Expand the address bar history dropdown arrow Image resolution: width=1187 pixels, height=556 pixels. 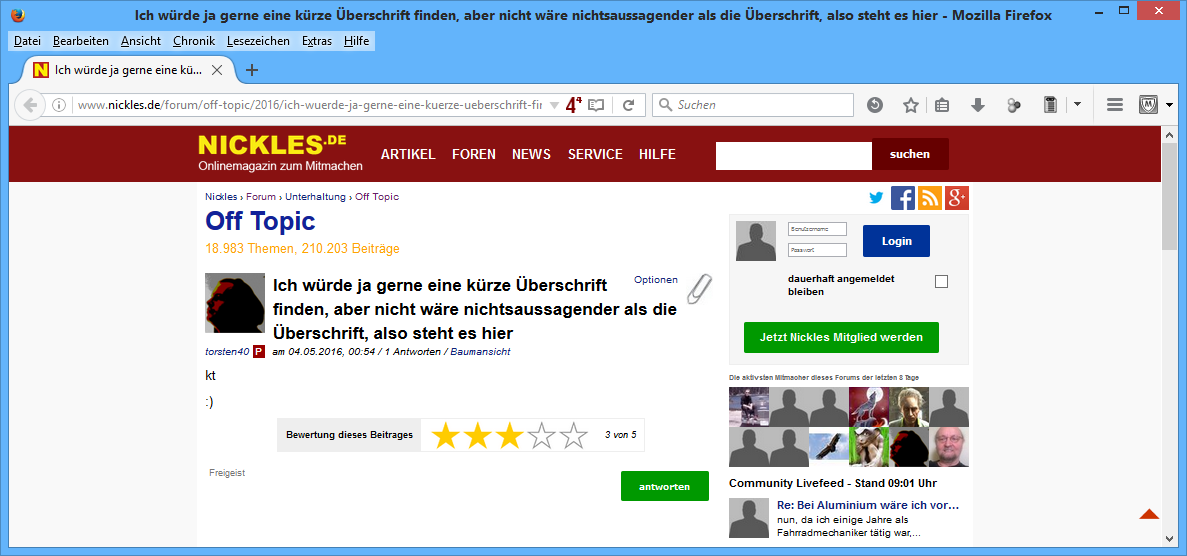pos(555,105)
